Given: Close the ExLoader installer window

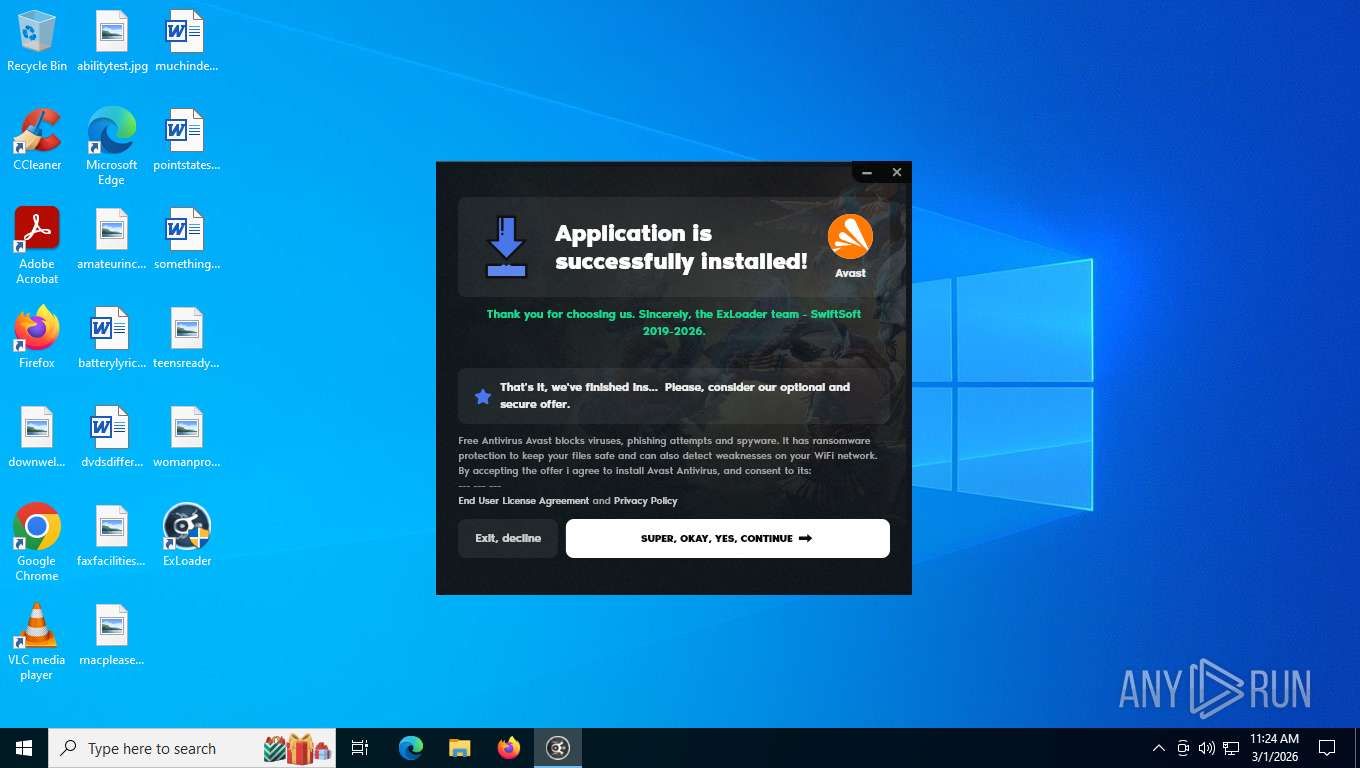Looking at the screenshot, I should point(897,172).
